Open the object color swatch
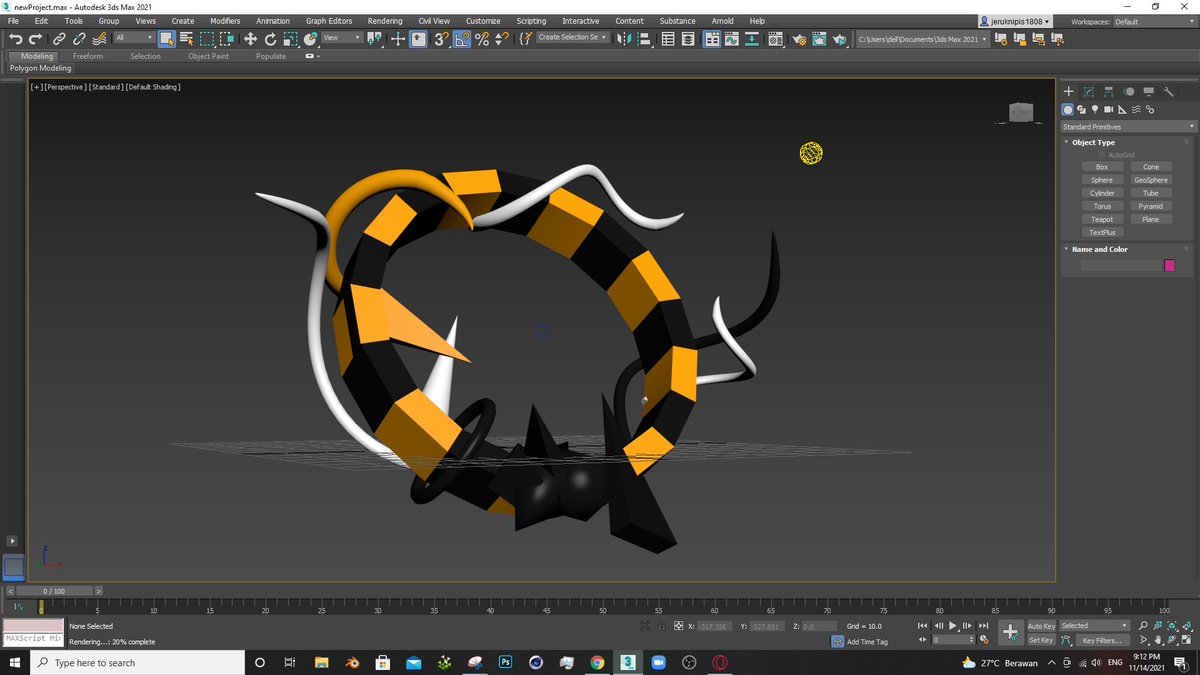Screen dimensions: 1200x675 (x=1168, y=264)
